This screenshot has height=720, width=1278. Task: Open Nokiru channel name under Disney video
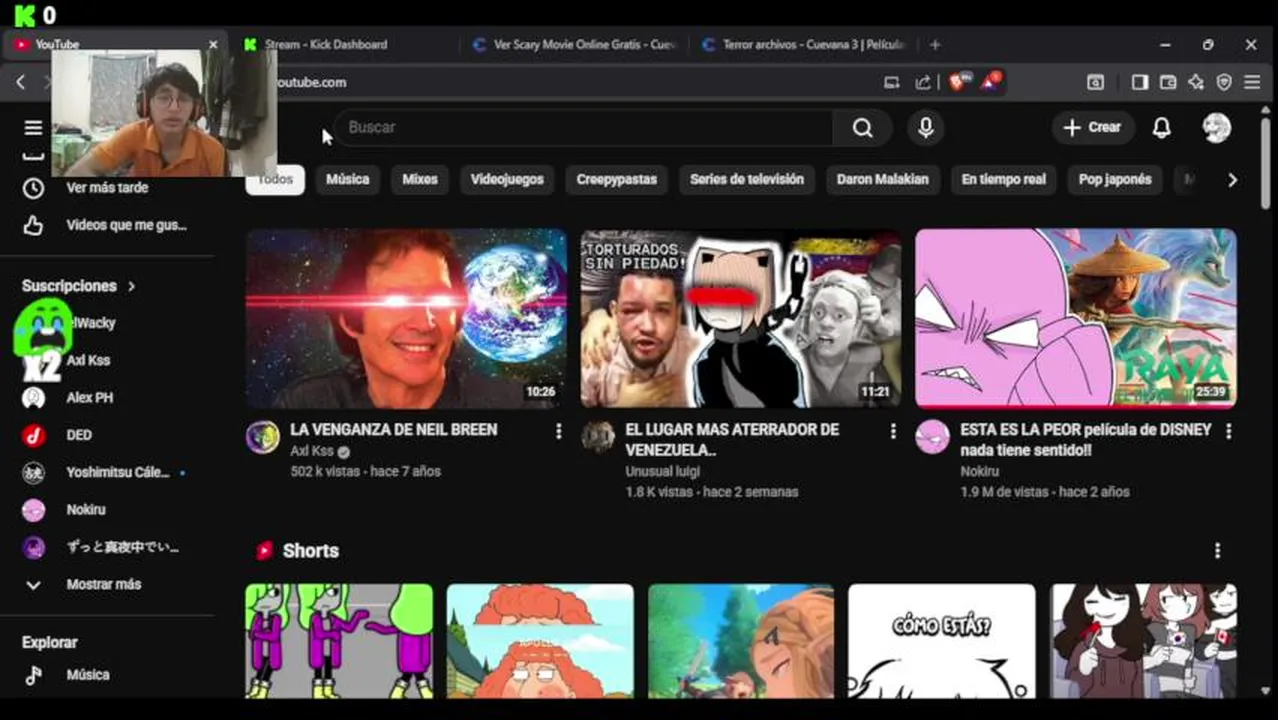[x=979, y=471]
